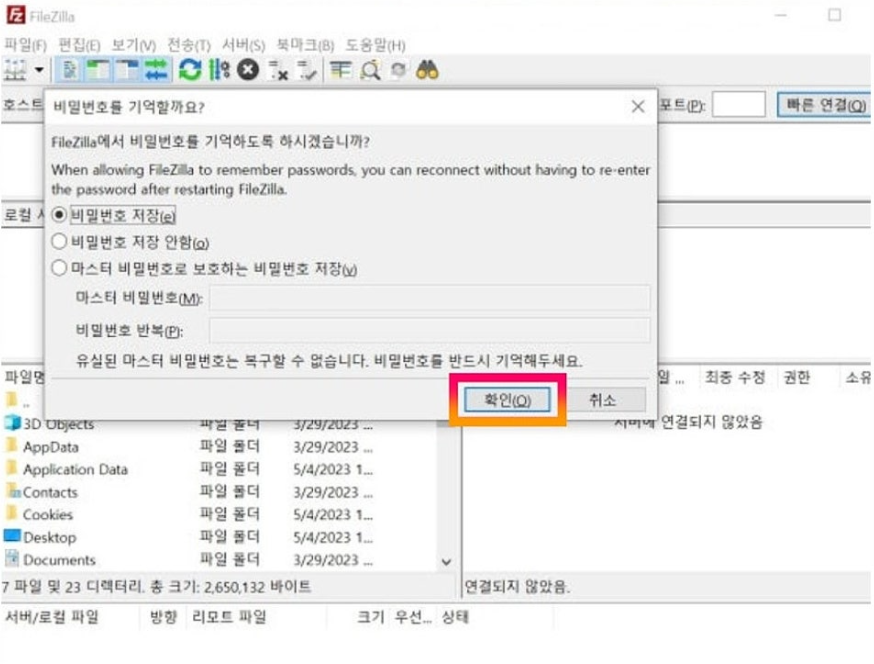This screenshot has width=874, height=664.
Task: Click the 확인(O) button
Action: tap(507, 400)
